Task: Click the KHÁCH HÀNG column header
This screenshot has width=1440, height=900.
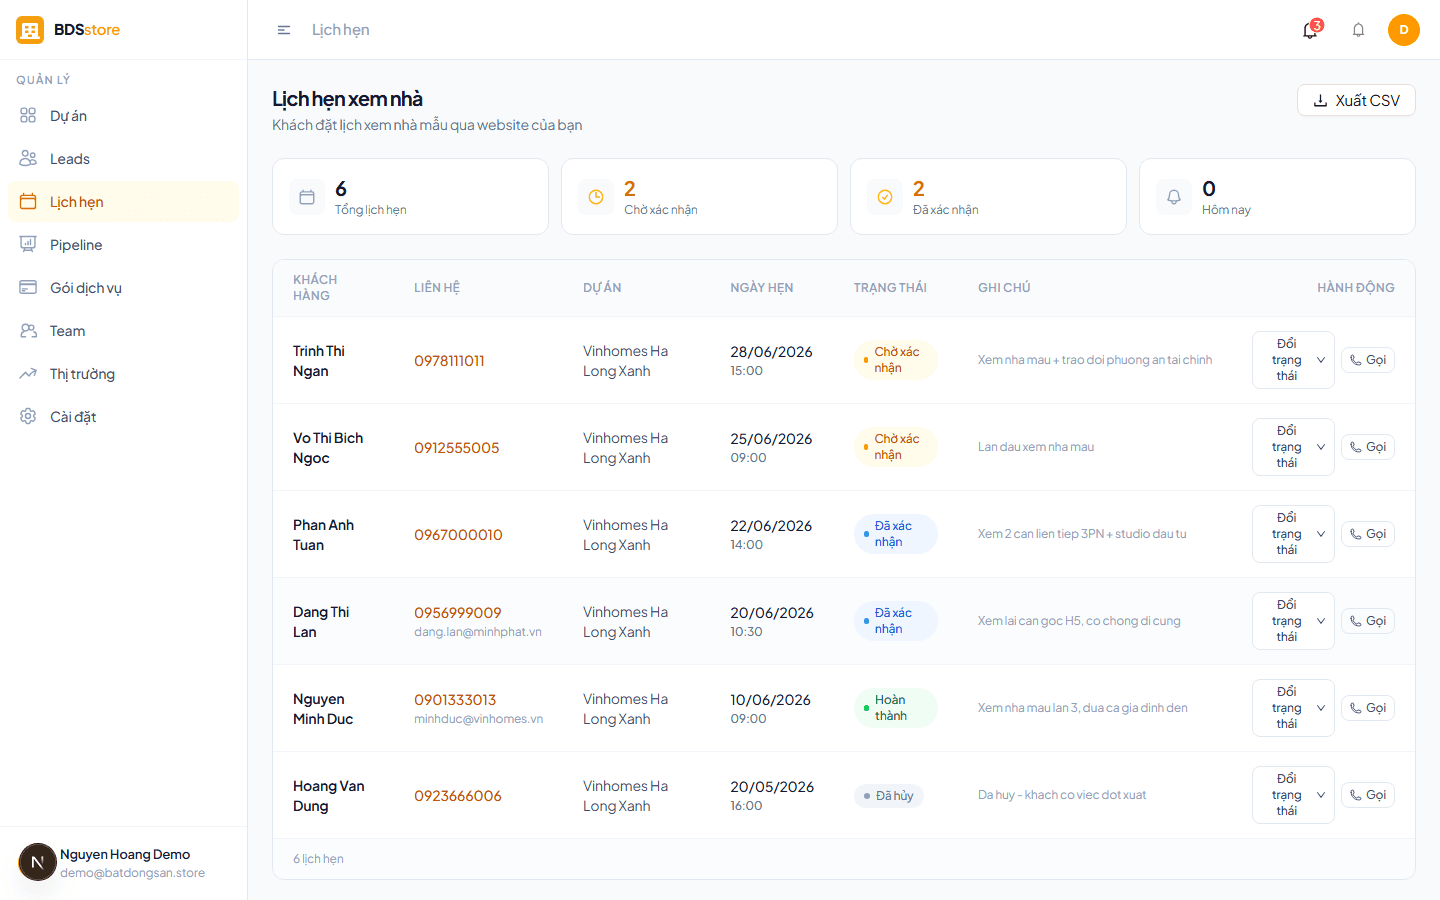Action: [x=315, y=288]
